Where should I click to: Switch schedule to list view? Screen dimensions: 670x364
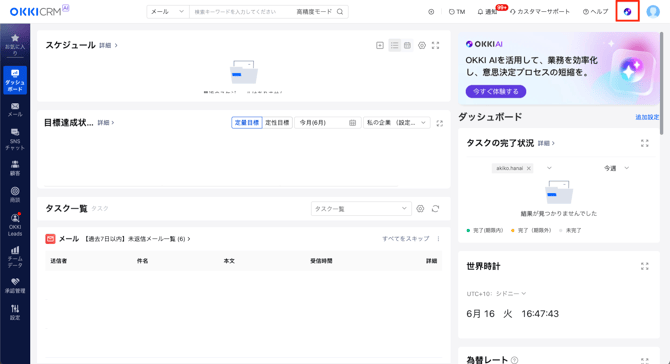(394, 45)
